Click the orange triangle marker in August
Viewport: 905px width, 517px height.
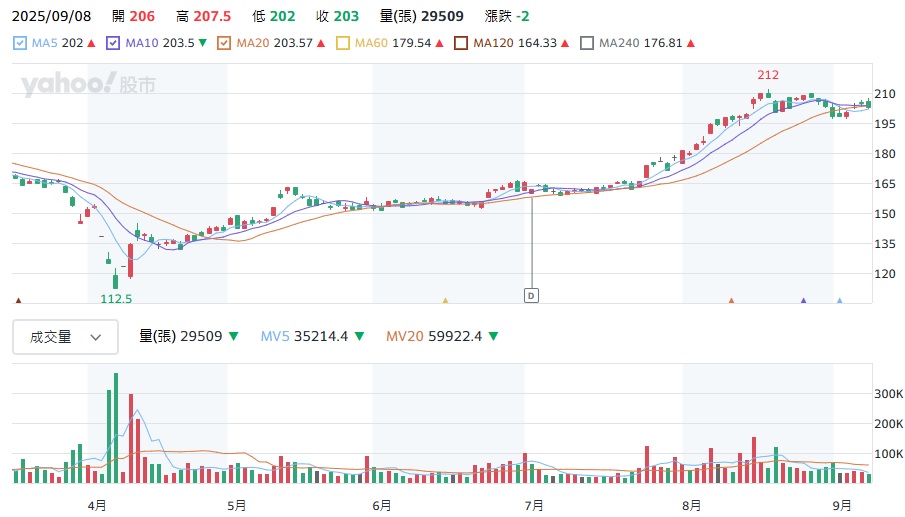[731, 299]
